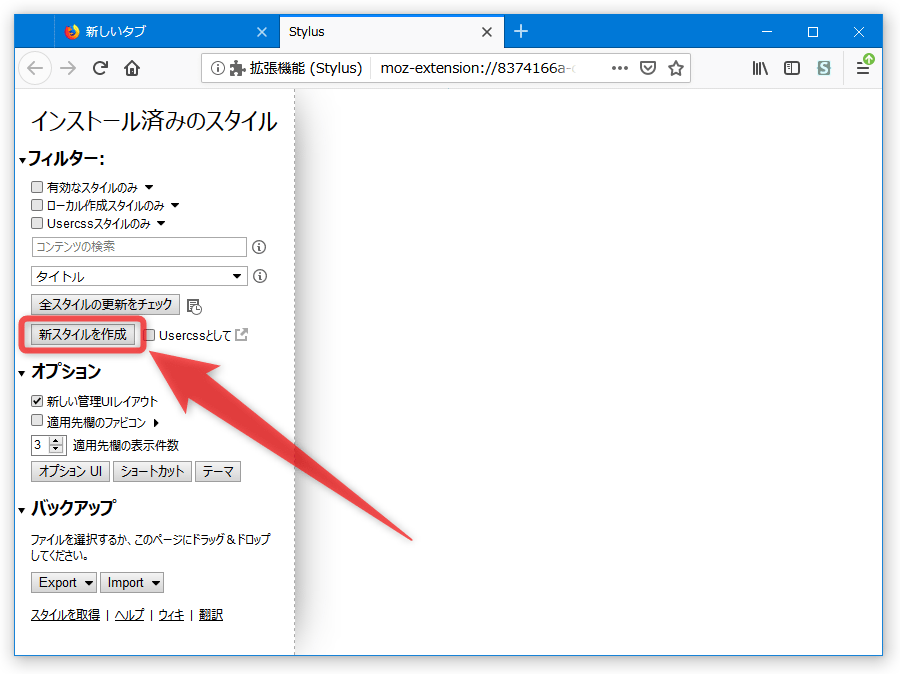This screenshot has height=674, width=900.
Task: Bookmark this page with the star
Action: pyautogui.click(x=676, y=68)
